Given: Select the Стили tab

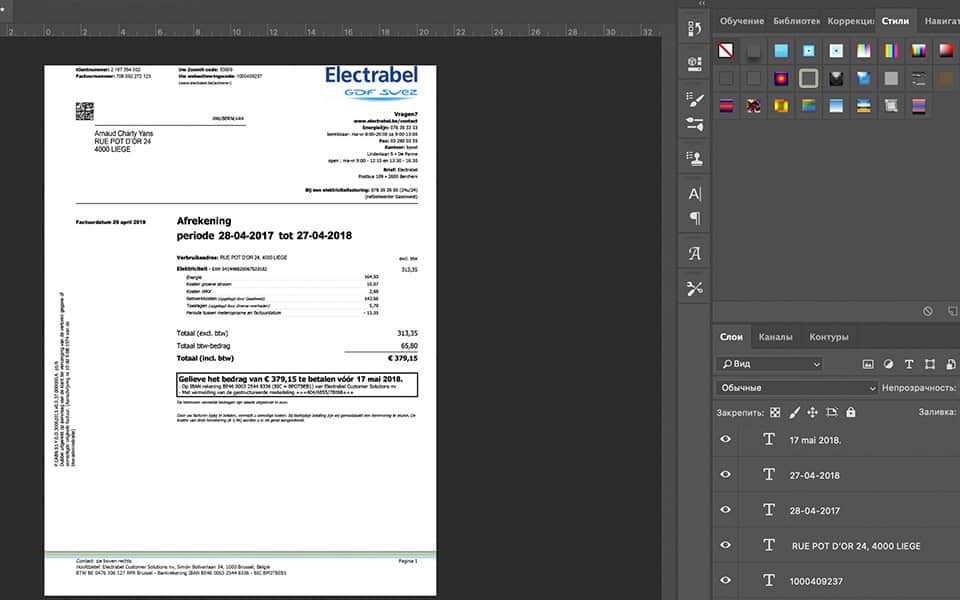Looking at the screenshot, I should tap(895, 21).
